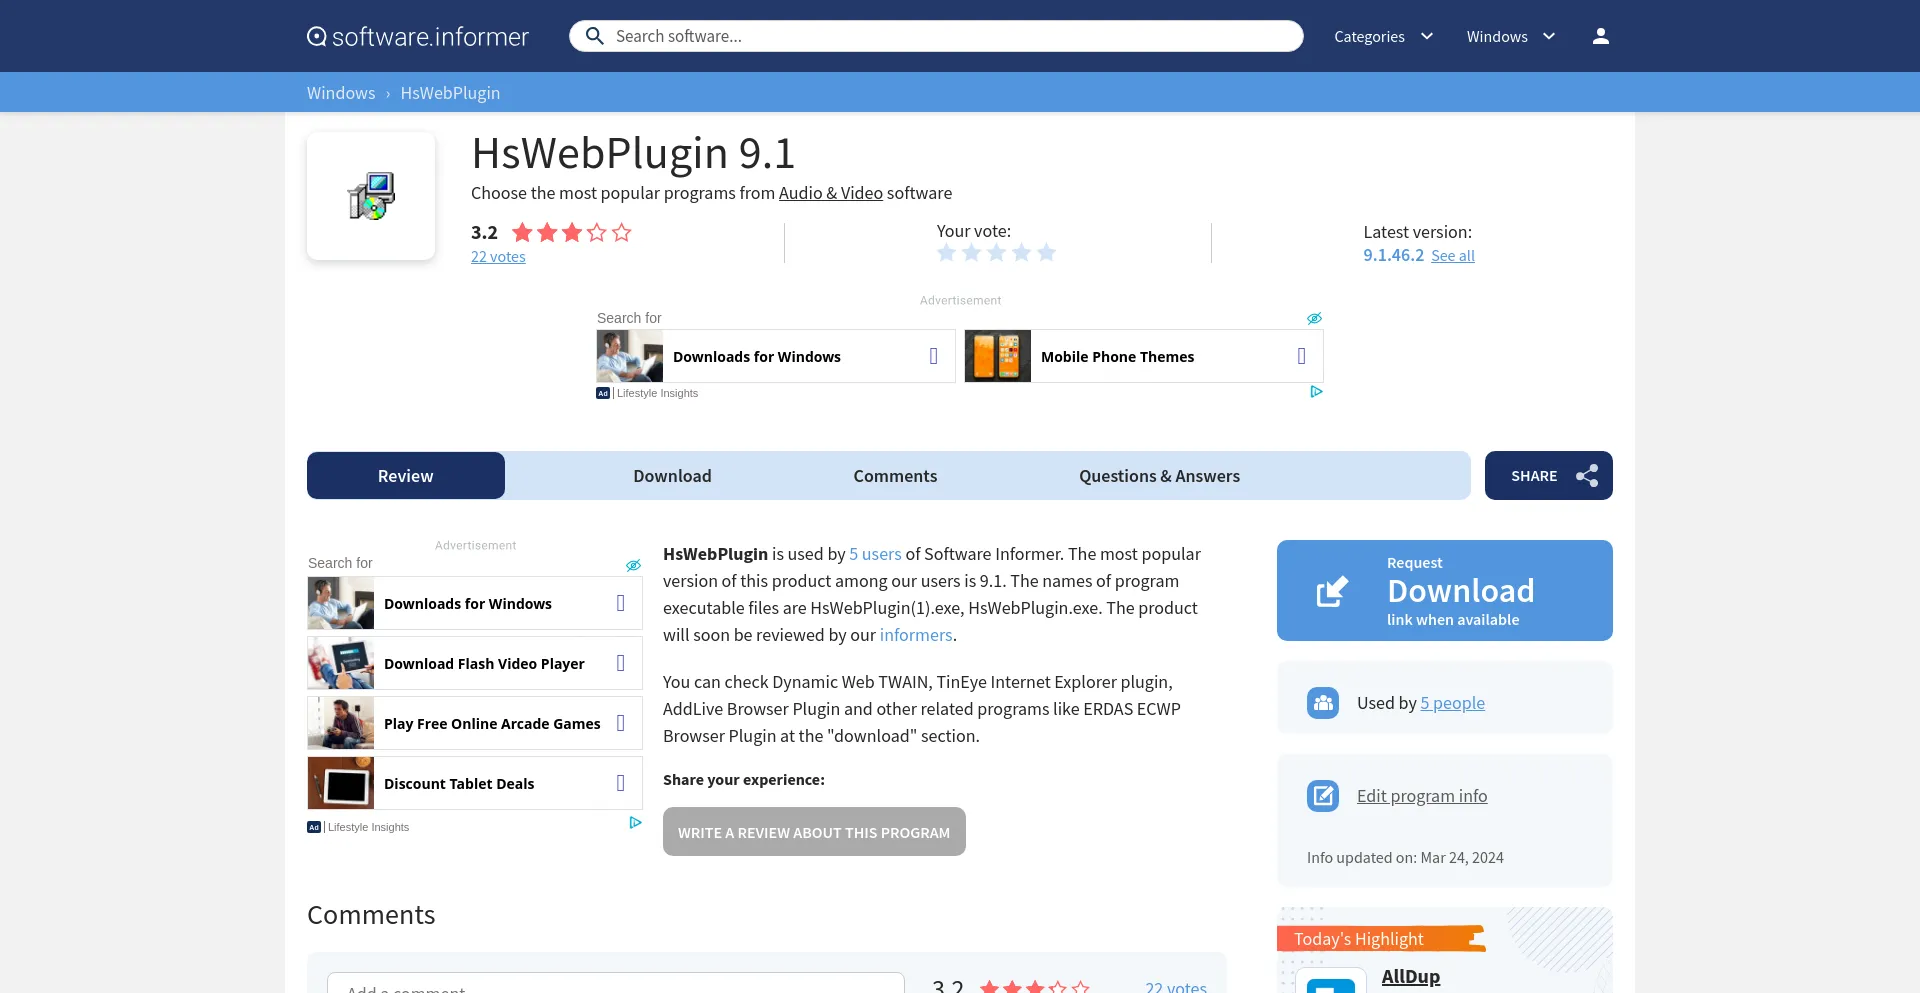
Task: Click the share icon in SHARE button
Action: (x=1587, y=476)
